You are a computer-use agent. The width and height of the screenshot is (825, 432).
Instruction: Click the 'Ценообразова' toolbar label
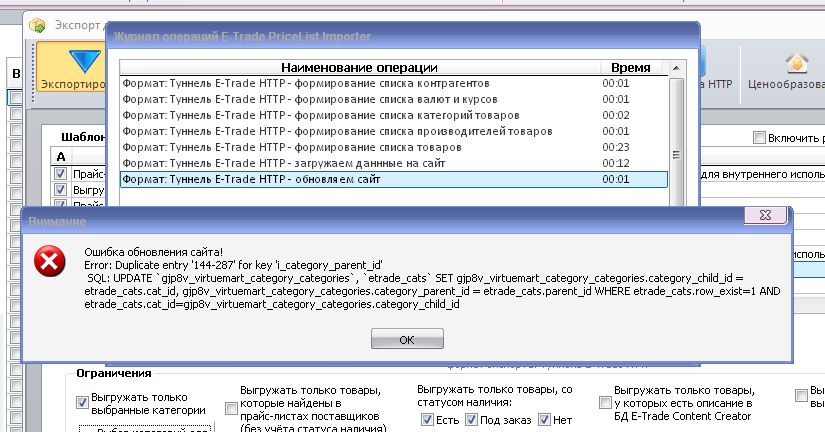point(786,84)
